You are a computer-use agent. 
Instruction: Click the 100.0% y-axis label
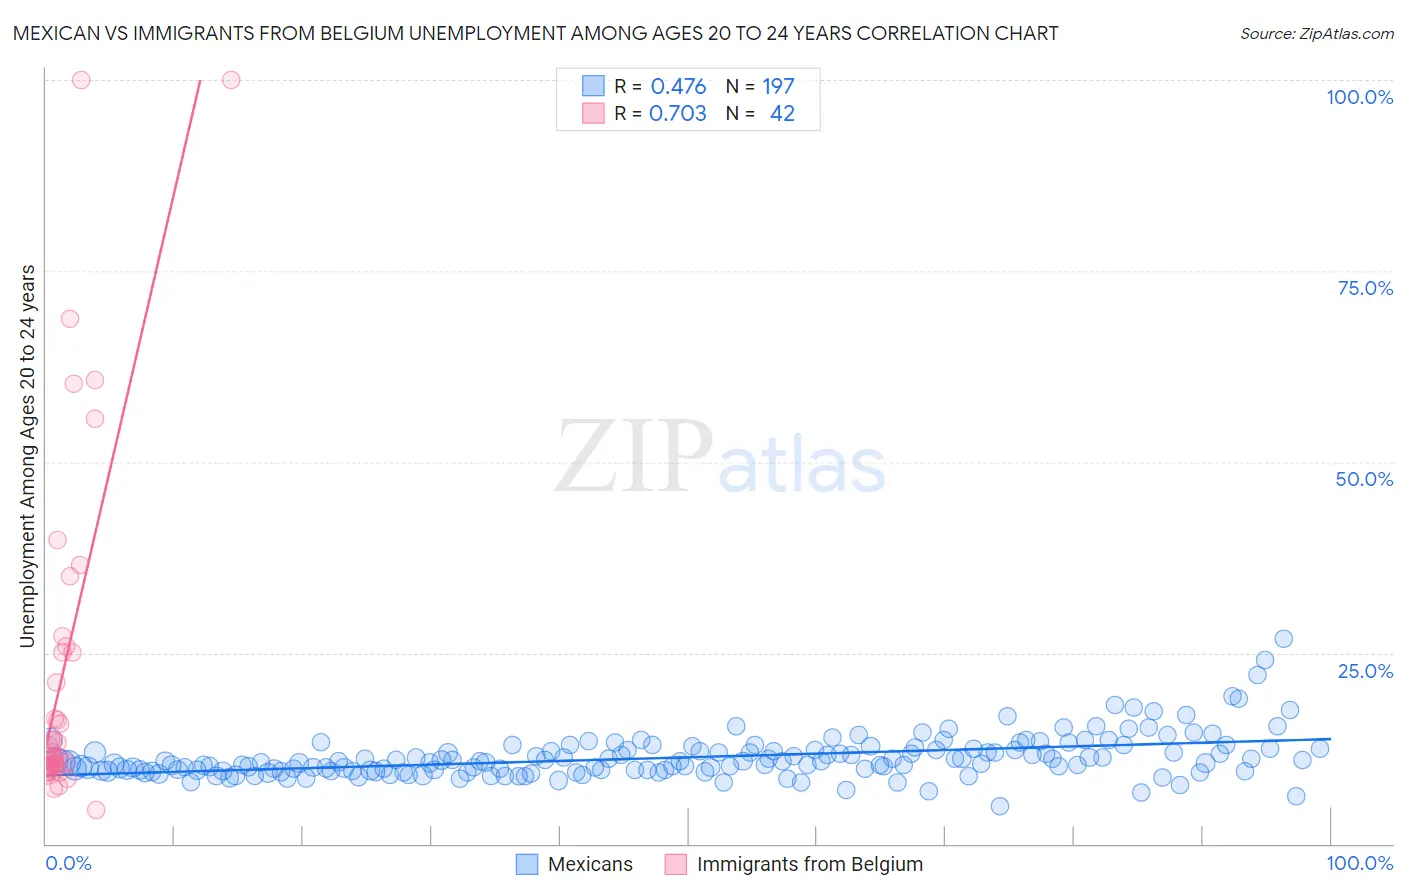pyautogui.click(x=1359, y=97)
